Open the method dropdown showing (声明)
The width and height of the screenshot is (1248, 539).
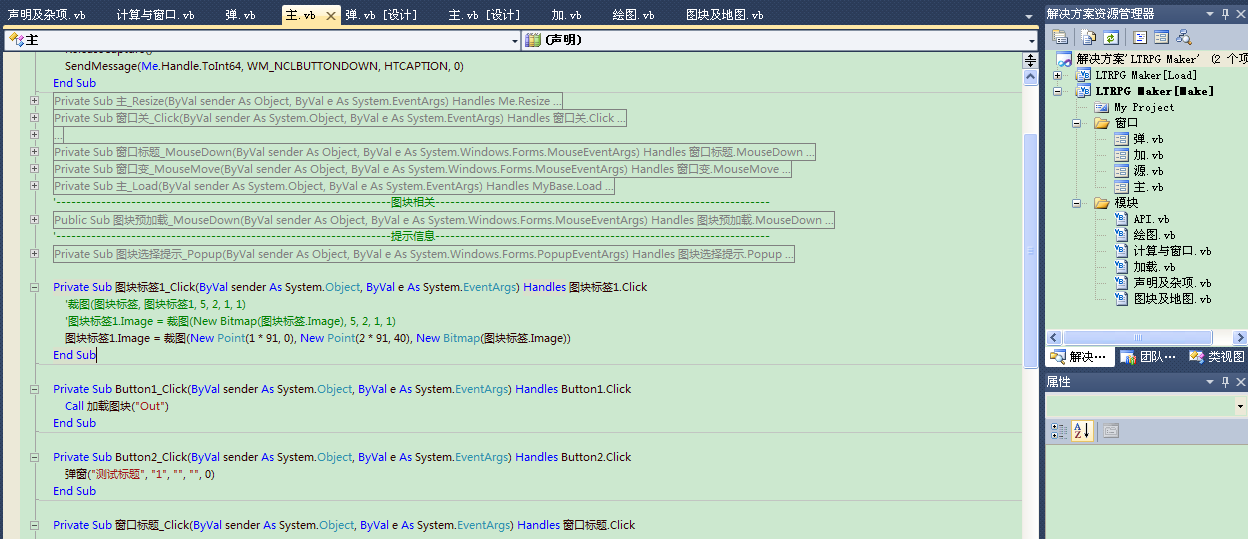point(1032,40)
